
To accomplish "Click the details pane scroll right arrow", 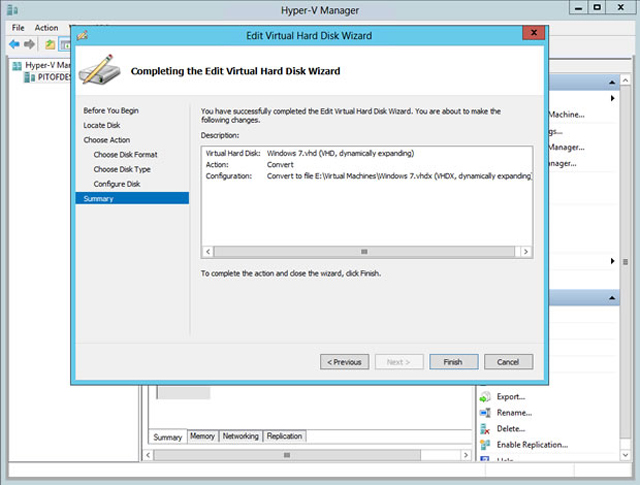I will click(466, 455).
